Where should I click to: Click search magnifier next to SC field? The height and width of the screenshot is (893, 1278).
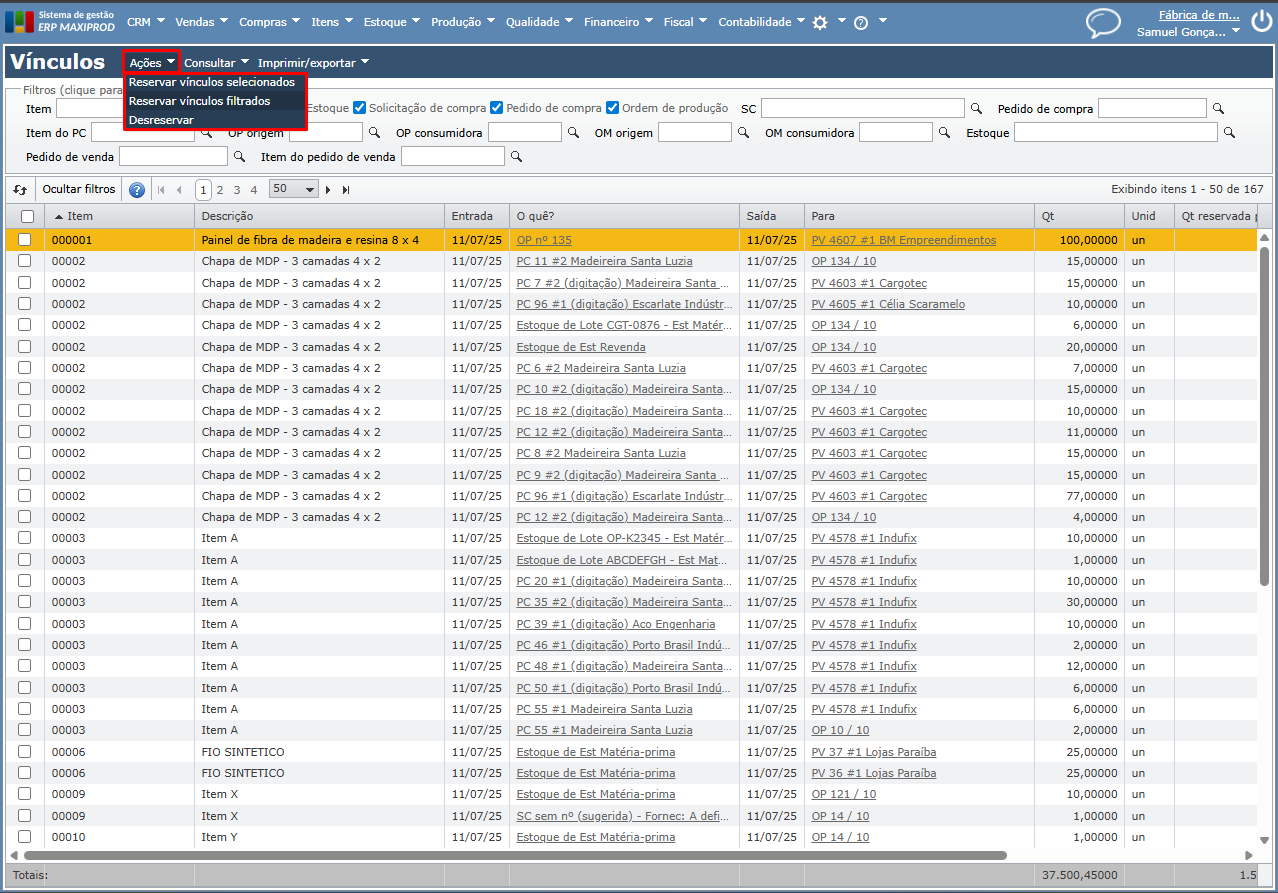(x=977, y=108)
